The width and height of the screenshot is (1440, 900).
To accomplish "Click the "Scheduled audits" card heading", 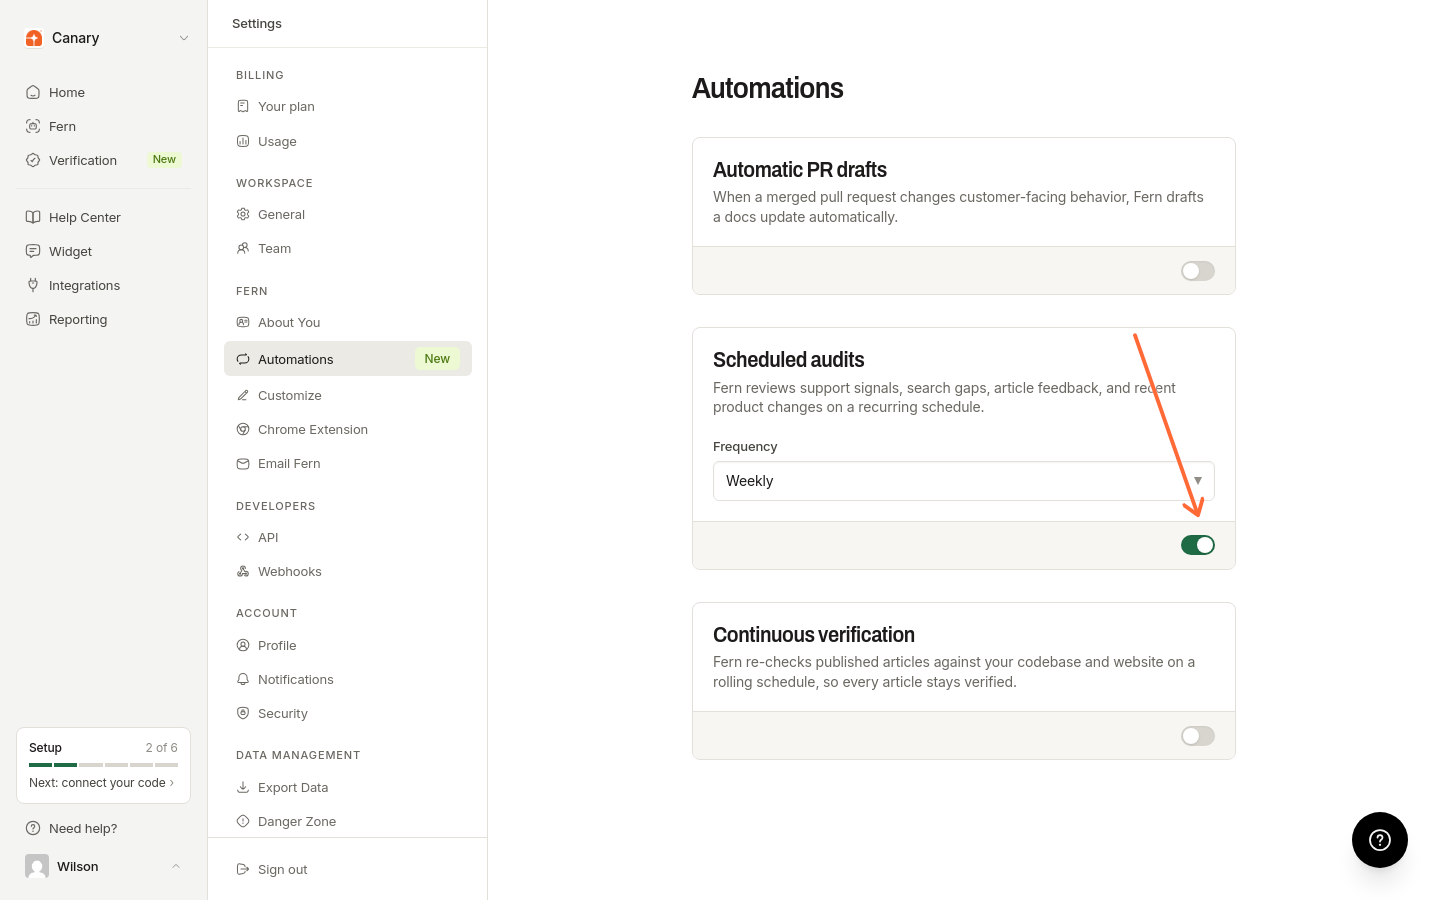I will (789, 360).
